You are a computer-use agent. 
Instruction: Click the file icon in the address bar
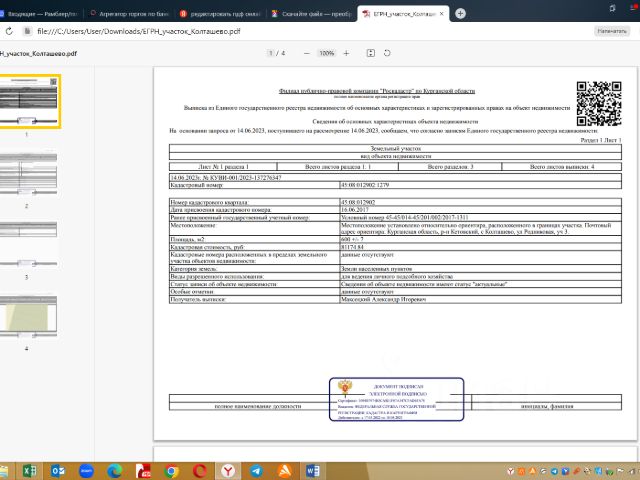point(27,31)
